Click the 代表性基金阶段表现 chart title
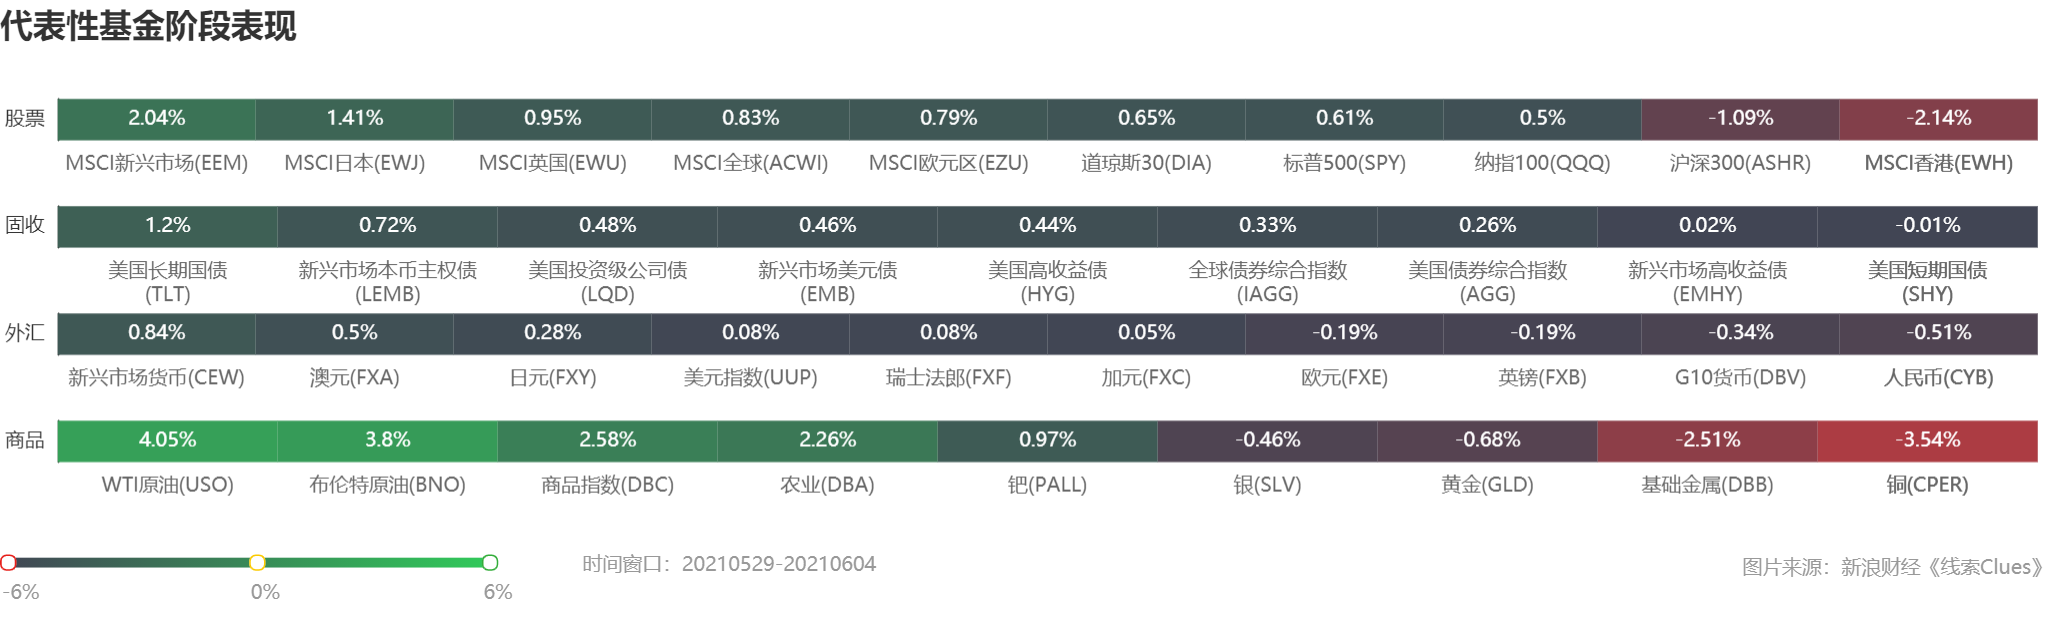Image resolution: width=2046 pixels, height=627 pixels. [148, 26]
